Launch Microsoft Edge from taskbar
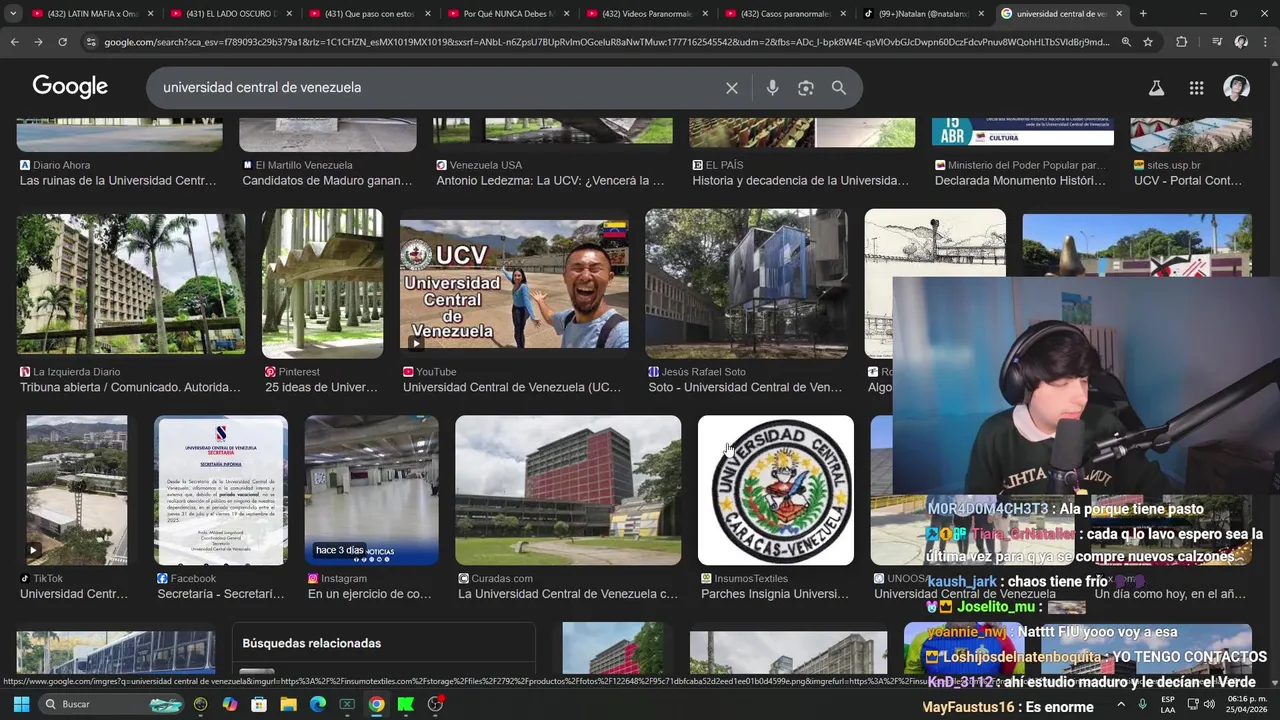Screen dimensions: 1280x720 318,704
